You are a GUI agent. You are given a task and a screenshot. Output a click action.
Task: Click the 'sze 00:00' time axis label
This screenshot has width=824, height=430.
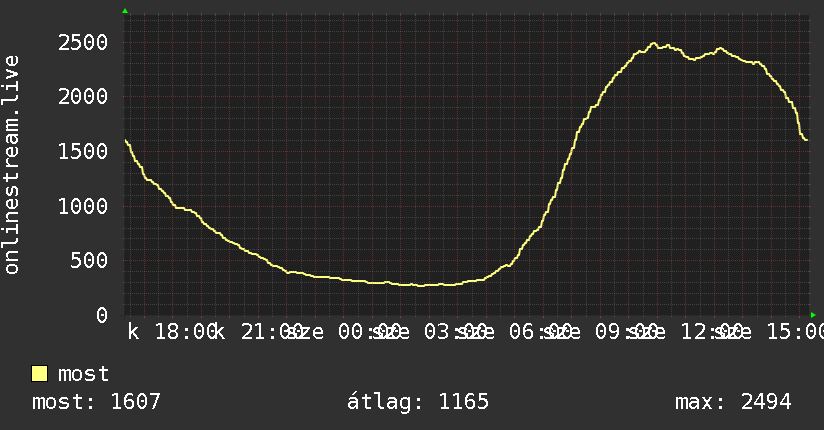click(344, 332)
